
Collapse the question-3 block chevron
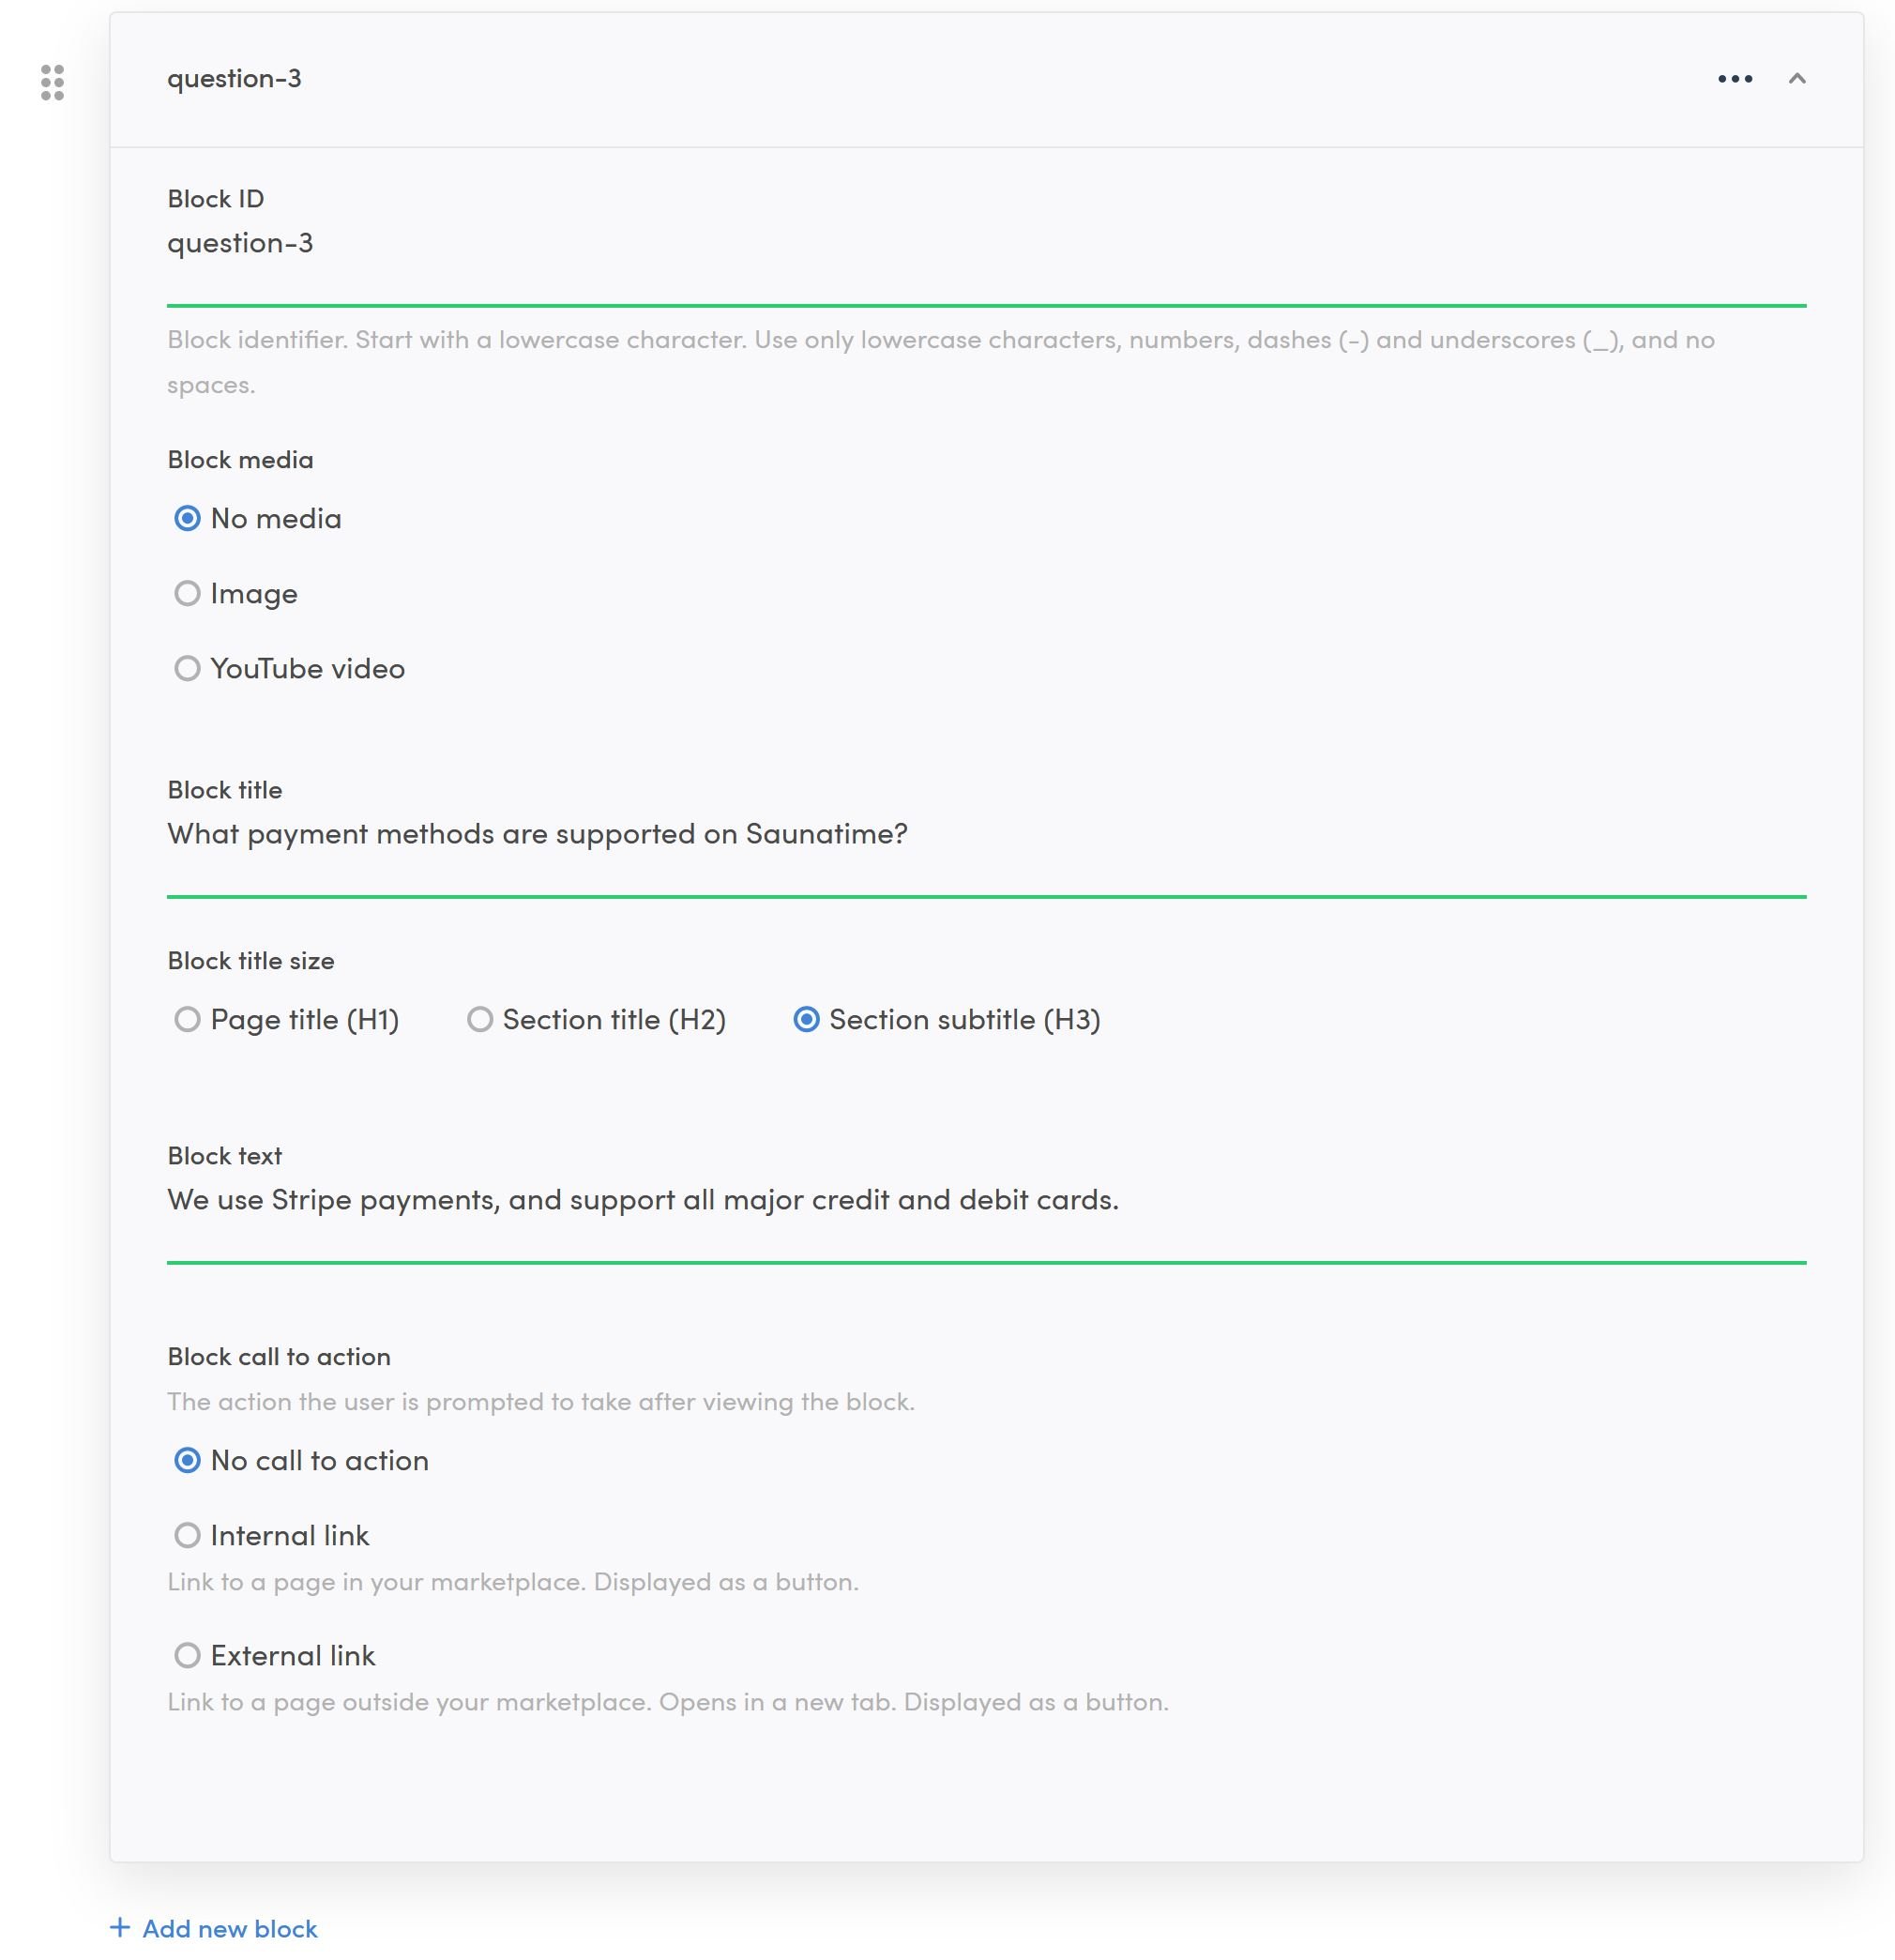click(1796, 79)
